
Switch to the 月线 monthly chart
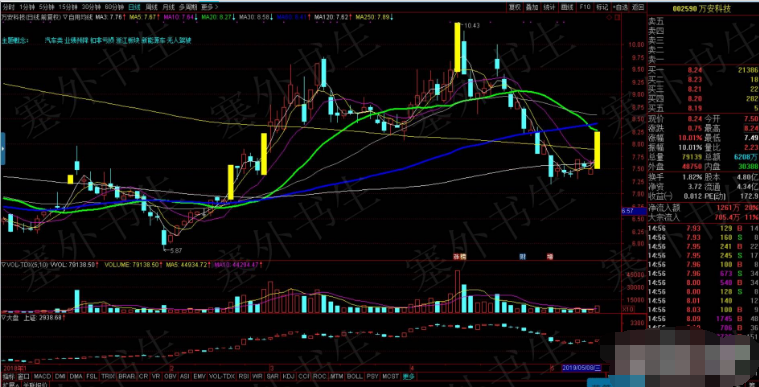pos(168,7)
